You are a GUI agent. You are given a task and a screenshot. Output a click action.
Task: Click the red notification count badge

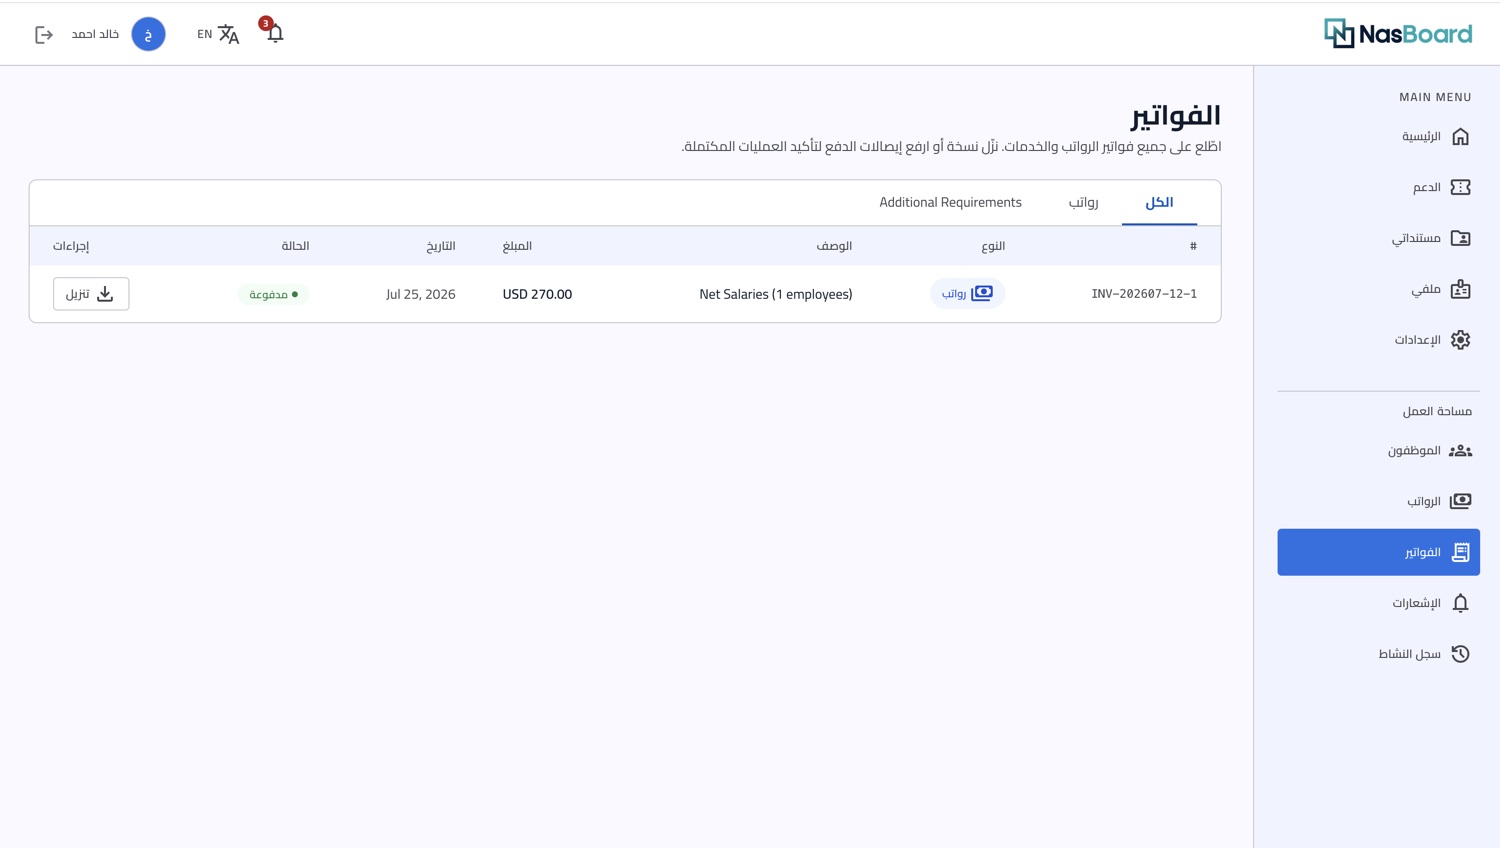[x=265, y=23]
